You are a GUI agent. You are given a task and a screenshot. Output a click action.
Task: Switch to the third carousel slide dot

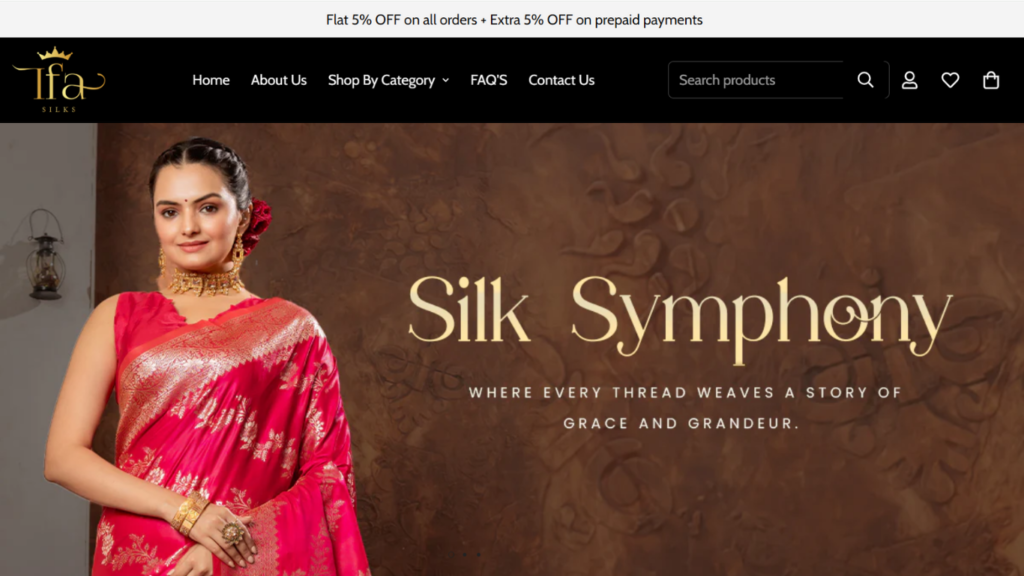click(x=479, y=554)
